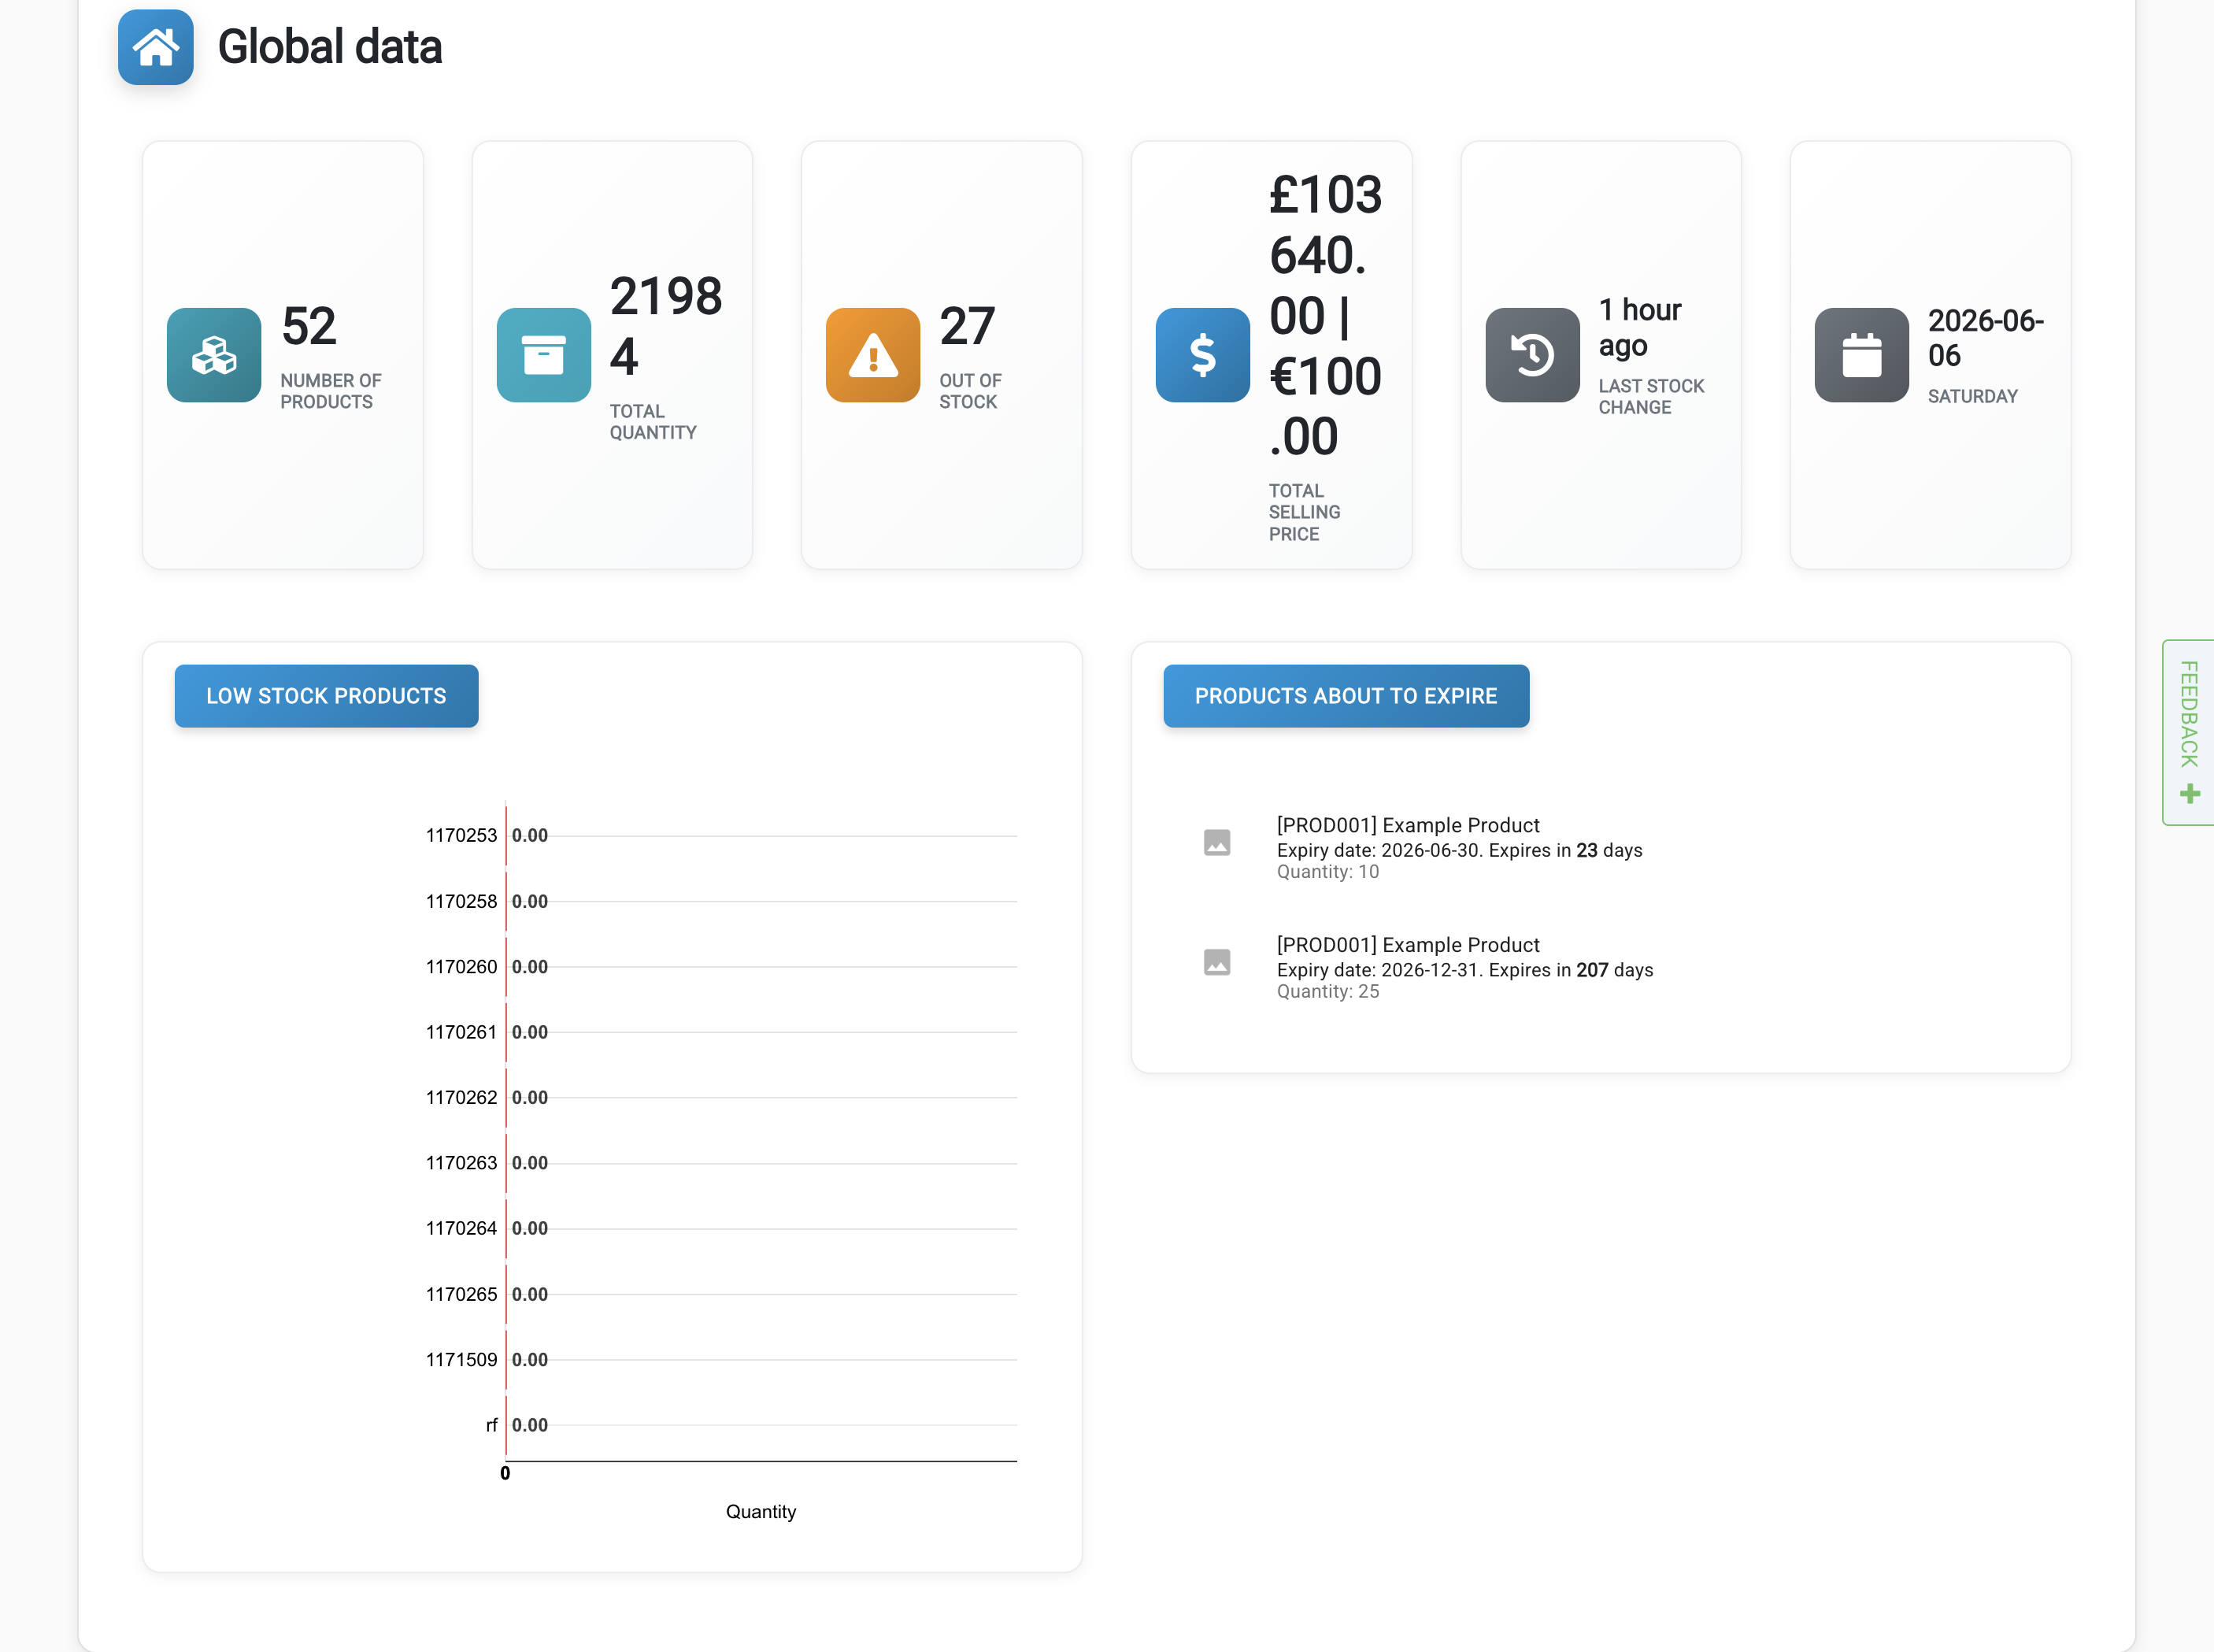Click chart label 1170253

point(461,835)
